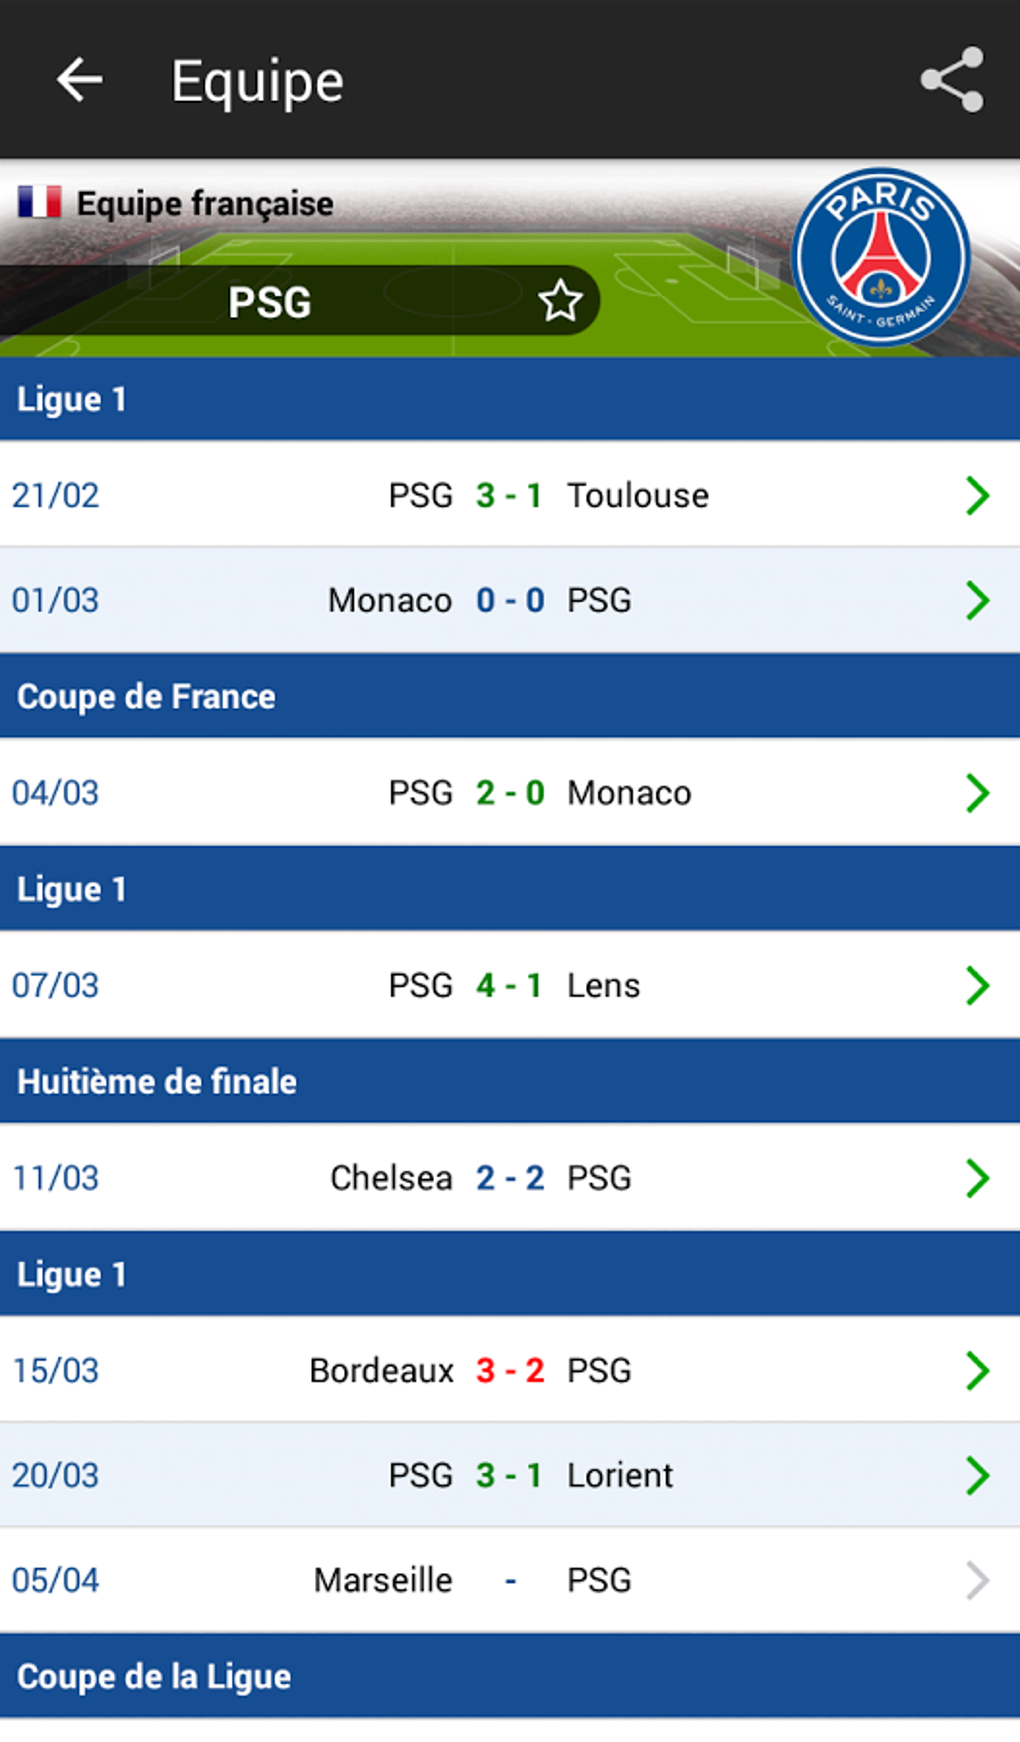Expand the Monaco 0-0 PSG match arrow

[x=977, y=600]
